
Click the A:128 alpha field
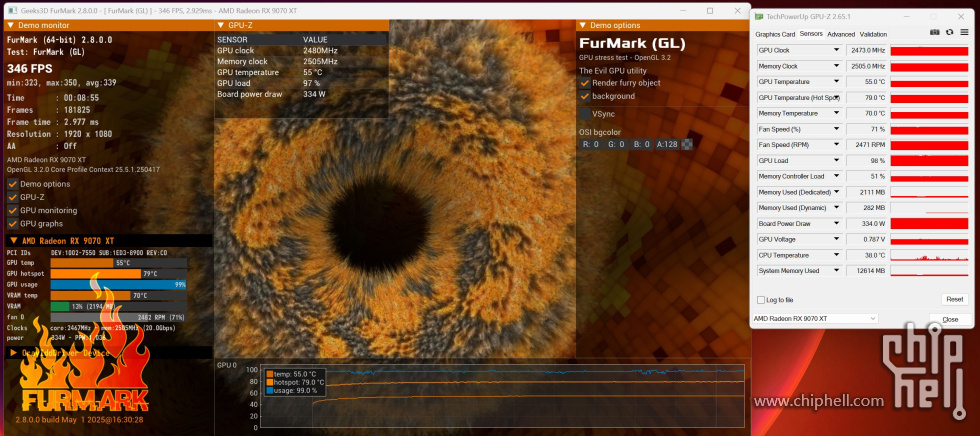coord(668,144)
